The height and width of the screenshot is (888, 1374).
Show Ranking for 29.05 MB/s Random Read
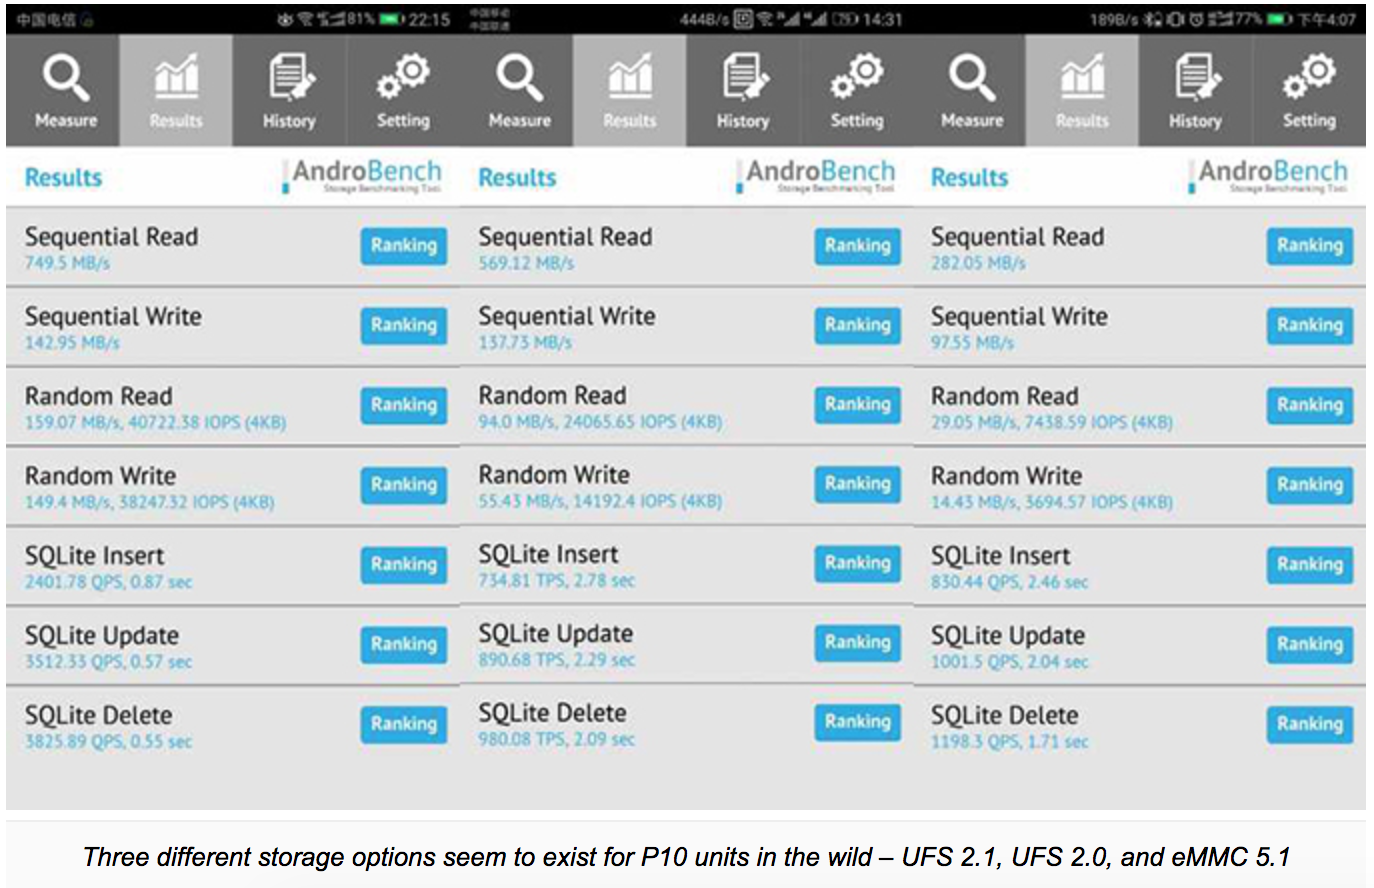click(1309, 405)
